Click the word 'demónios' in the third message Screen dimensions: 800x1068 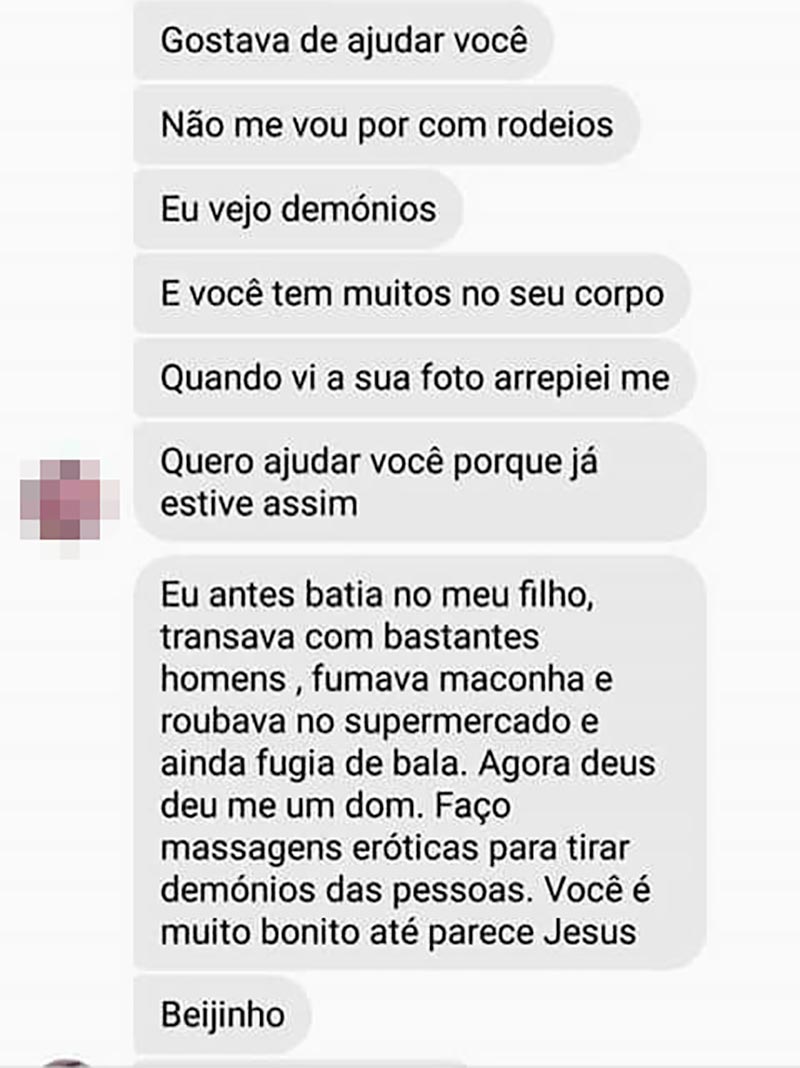(x=359, y=208)
